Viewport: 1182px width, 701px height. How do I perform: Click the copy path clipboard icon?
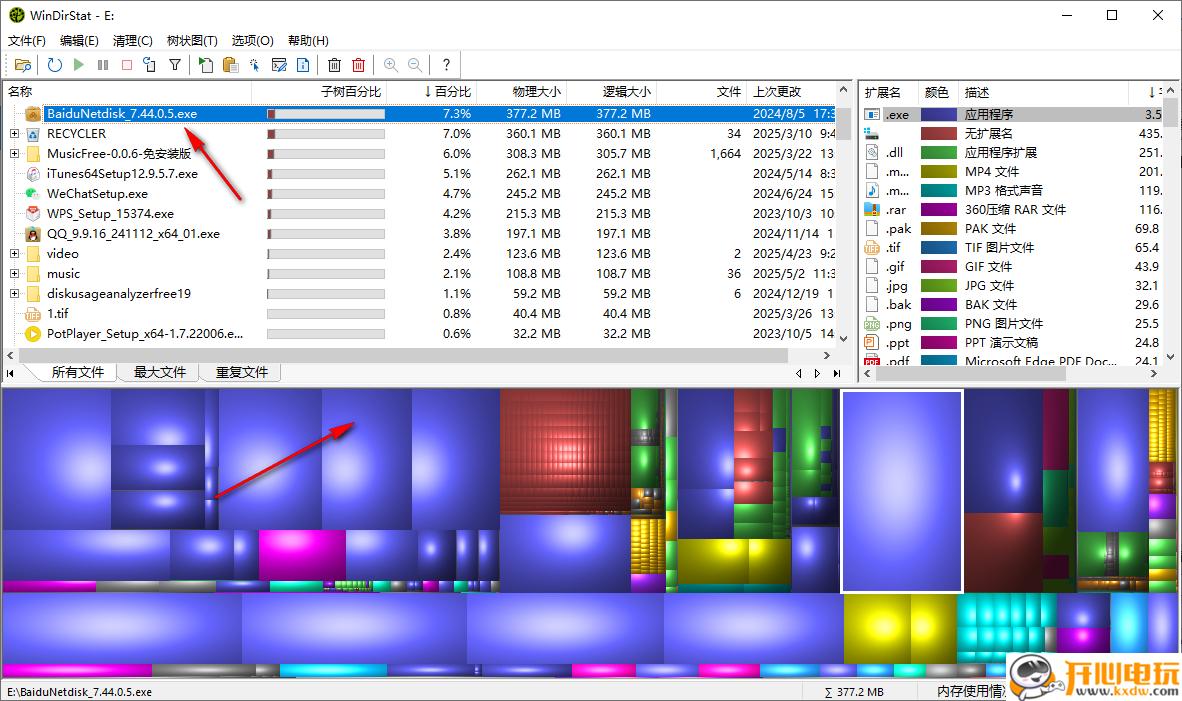coord(230,65)
